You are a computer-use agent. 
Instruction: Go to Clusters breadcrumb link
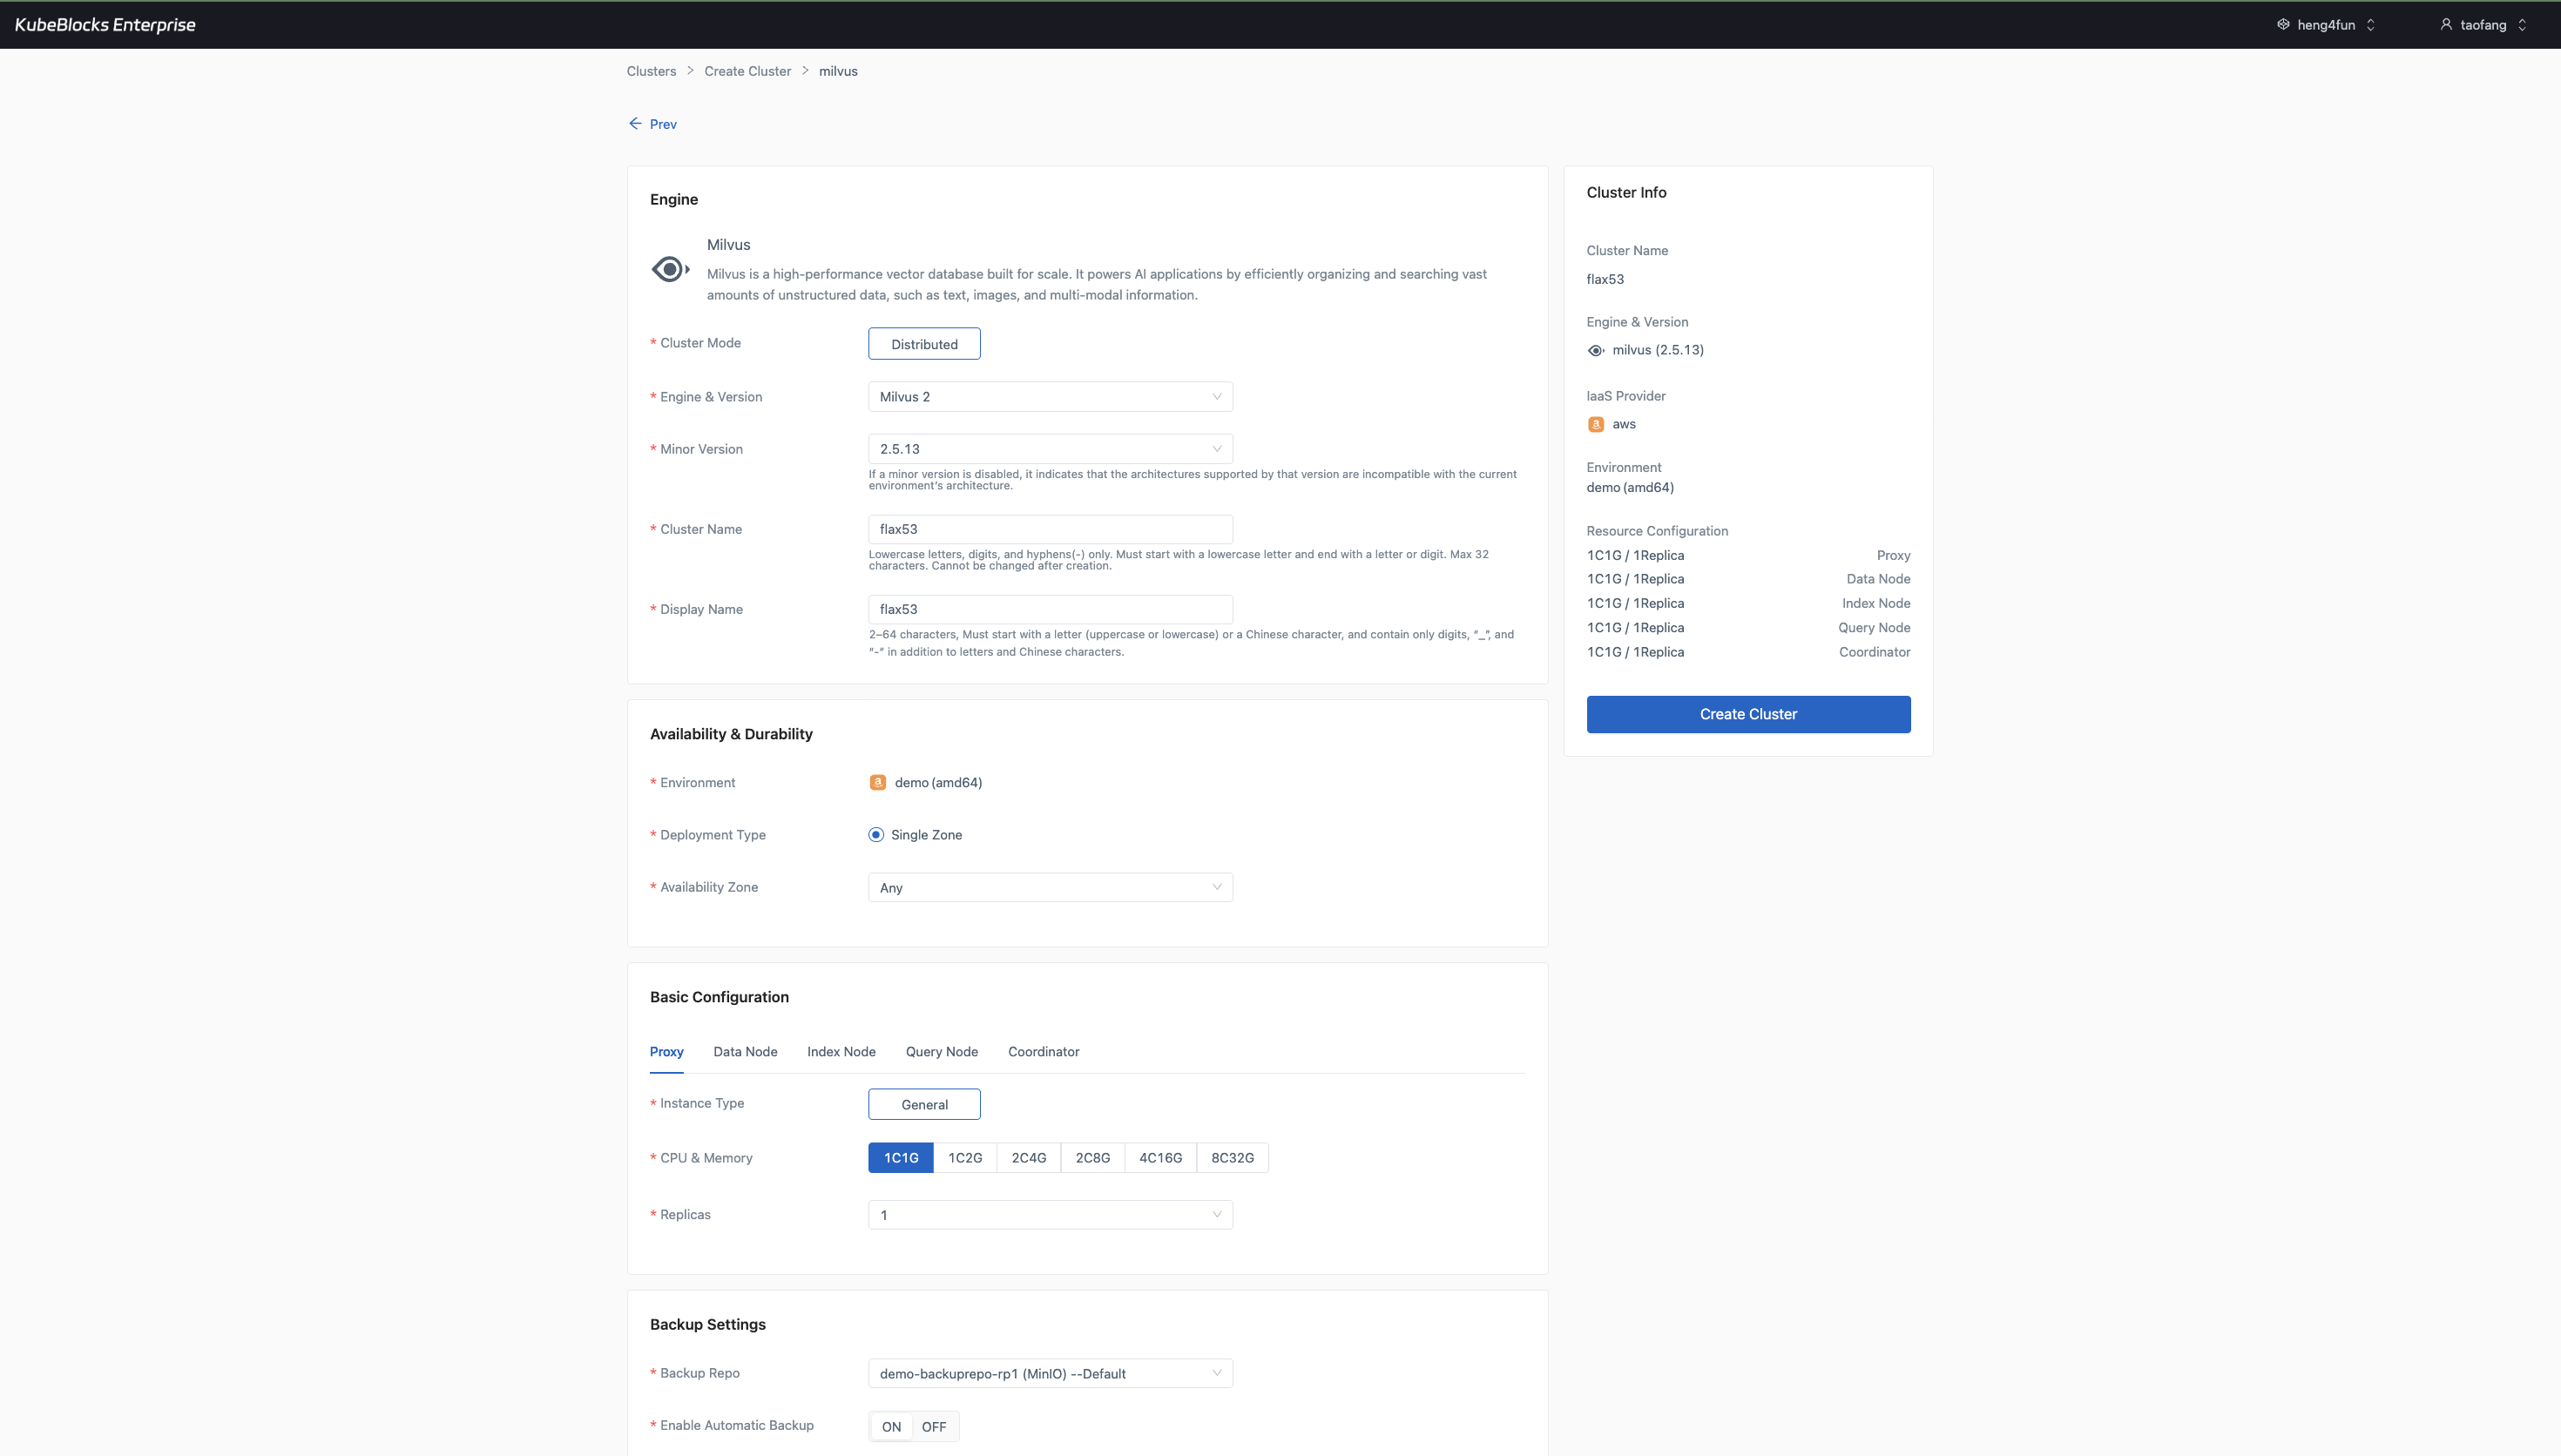[x=651, y=71]
